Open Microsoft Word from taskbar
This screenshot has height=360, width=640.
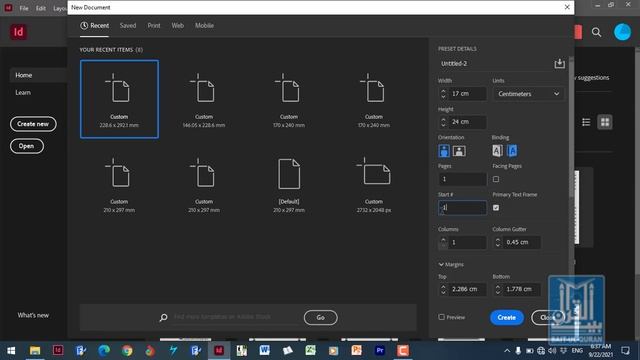pos(264,350)
